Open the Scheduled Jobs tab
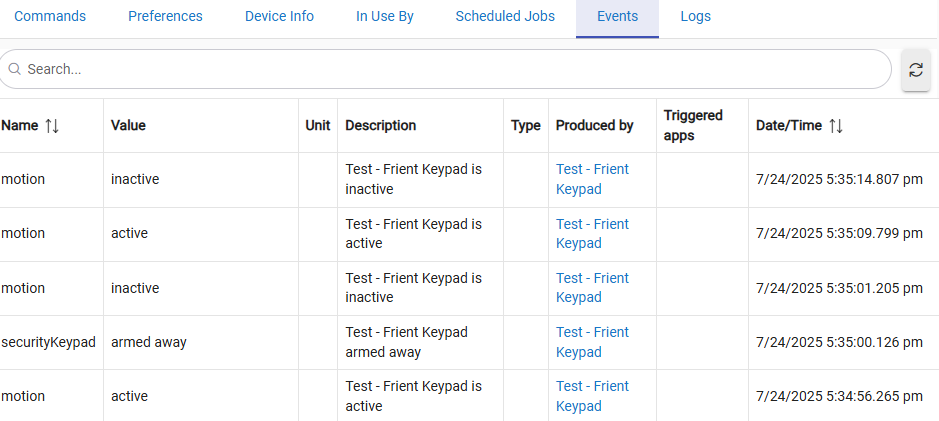Screen dimensions: 939x421 (x=505, y=16)
